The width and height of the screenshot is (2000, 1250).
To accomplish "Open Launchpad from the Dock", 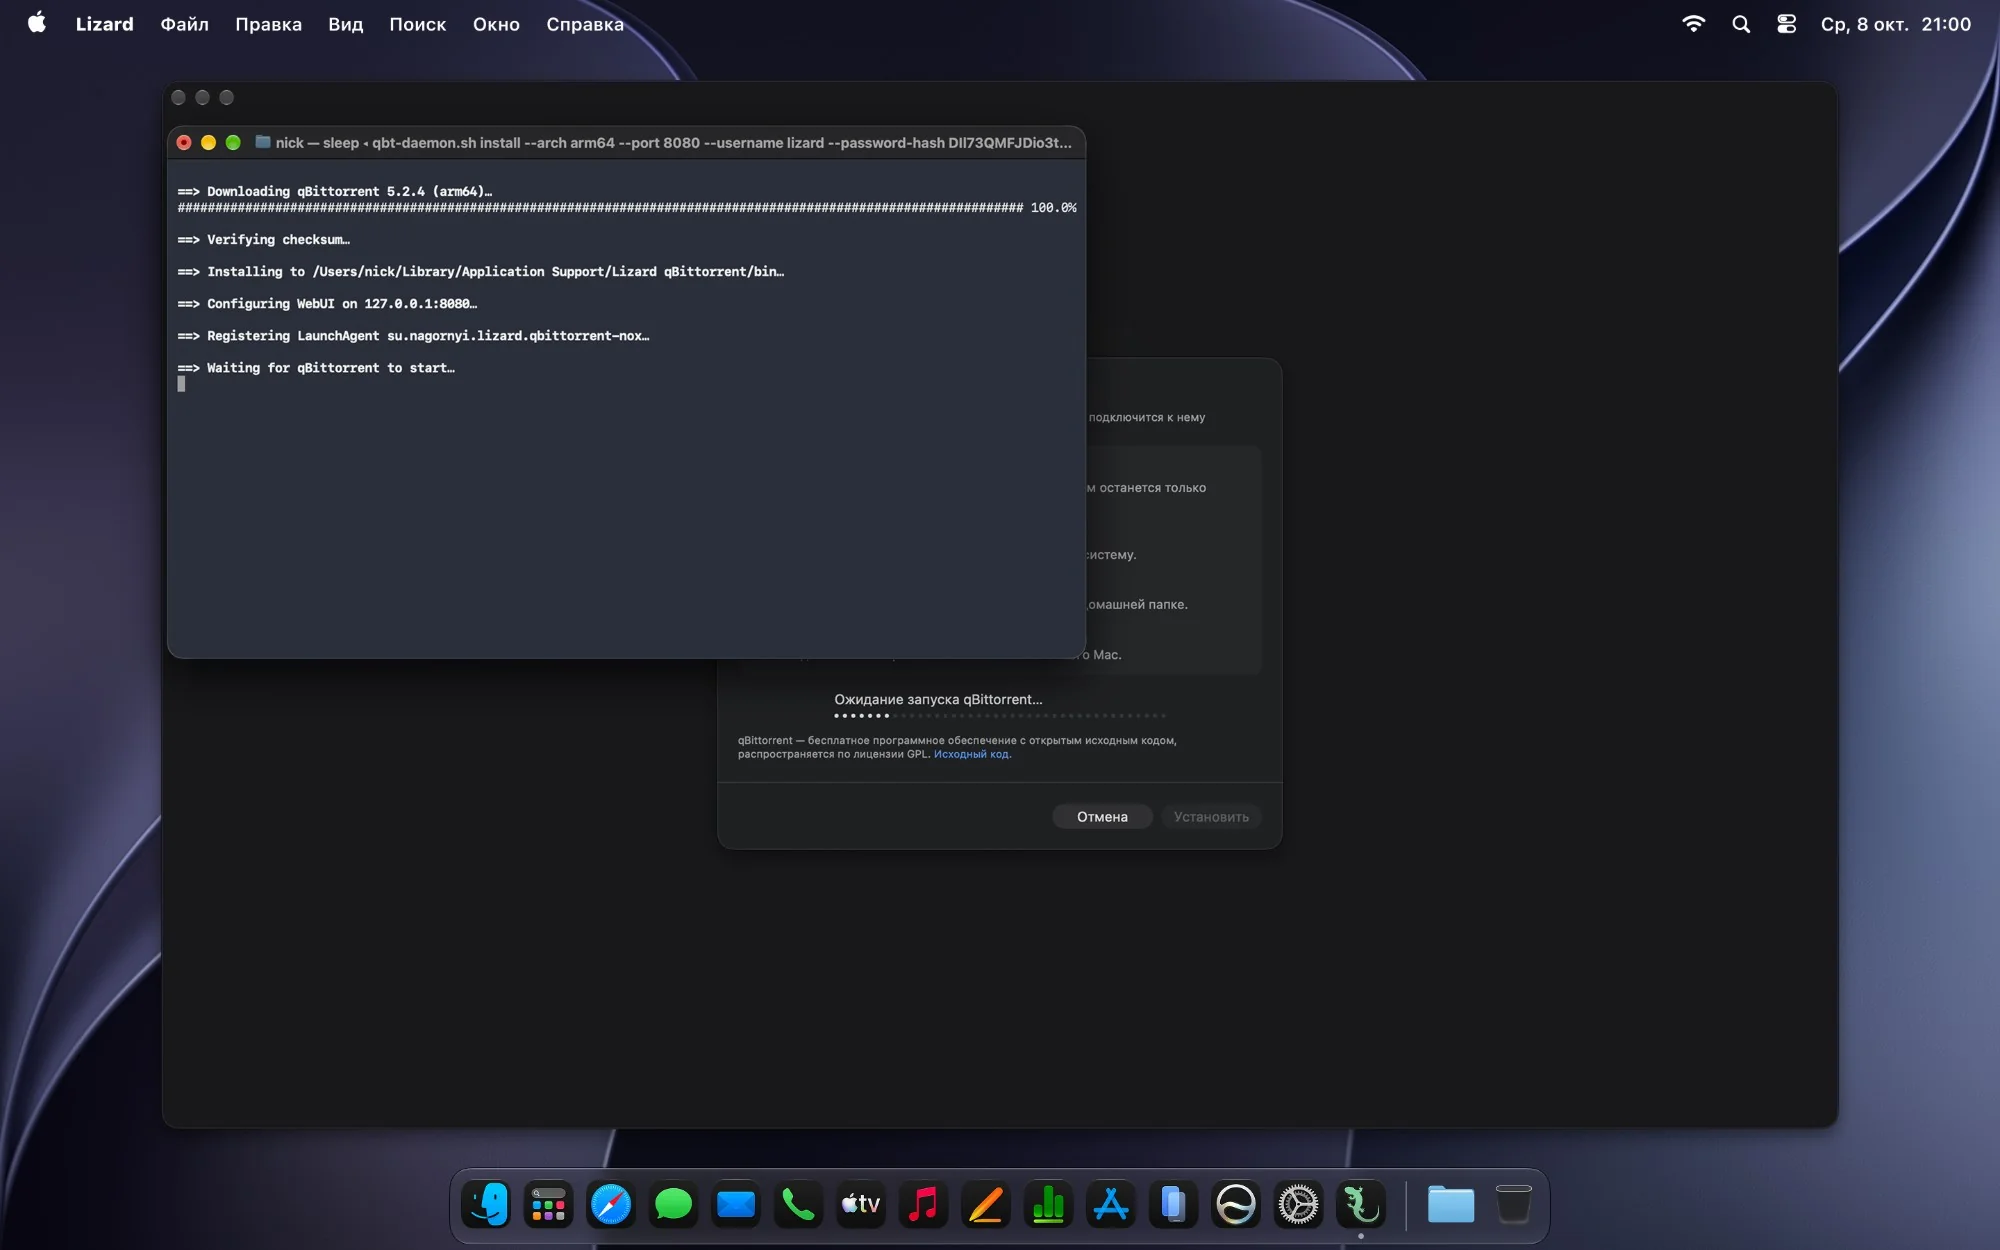I will point(548,1204).
